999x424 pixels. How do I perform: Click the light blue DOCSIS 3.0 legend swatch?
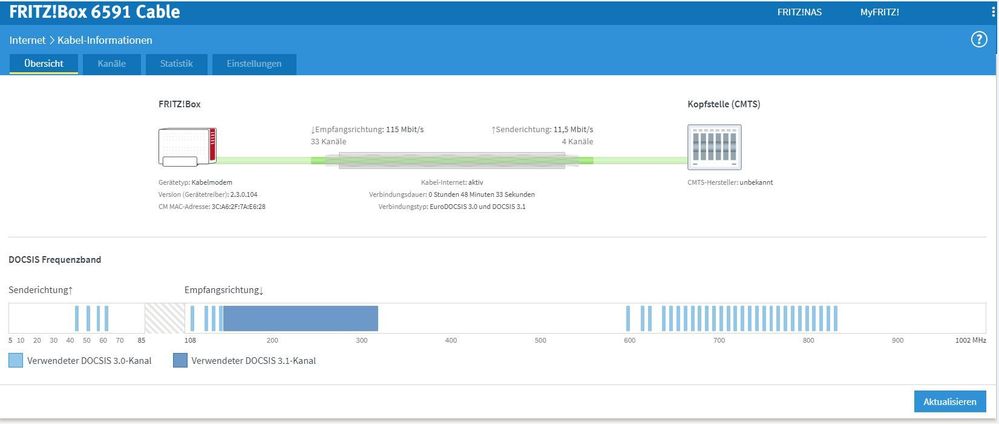pos(17,360)
